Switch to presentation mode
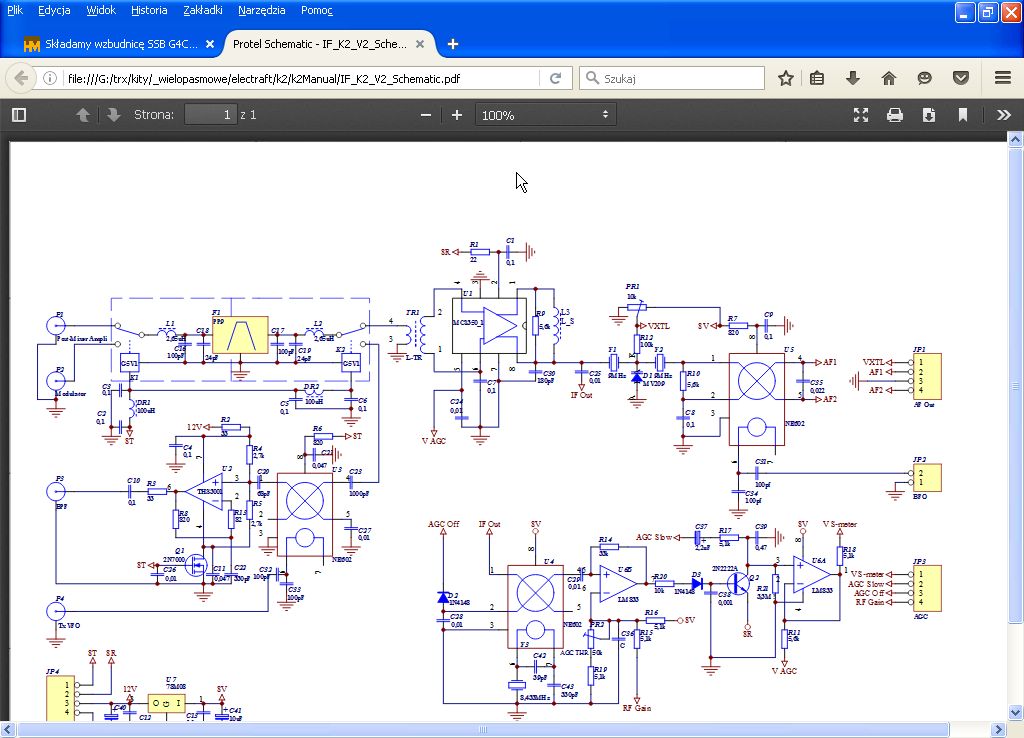Image resolution: width=1024 pixels, height=738 pixels. (861, 115)
